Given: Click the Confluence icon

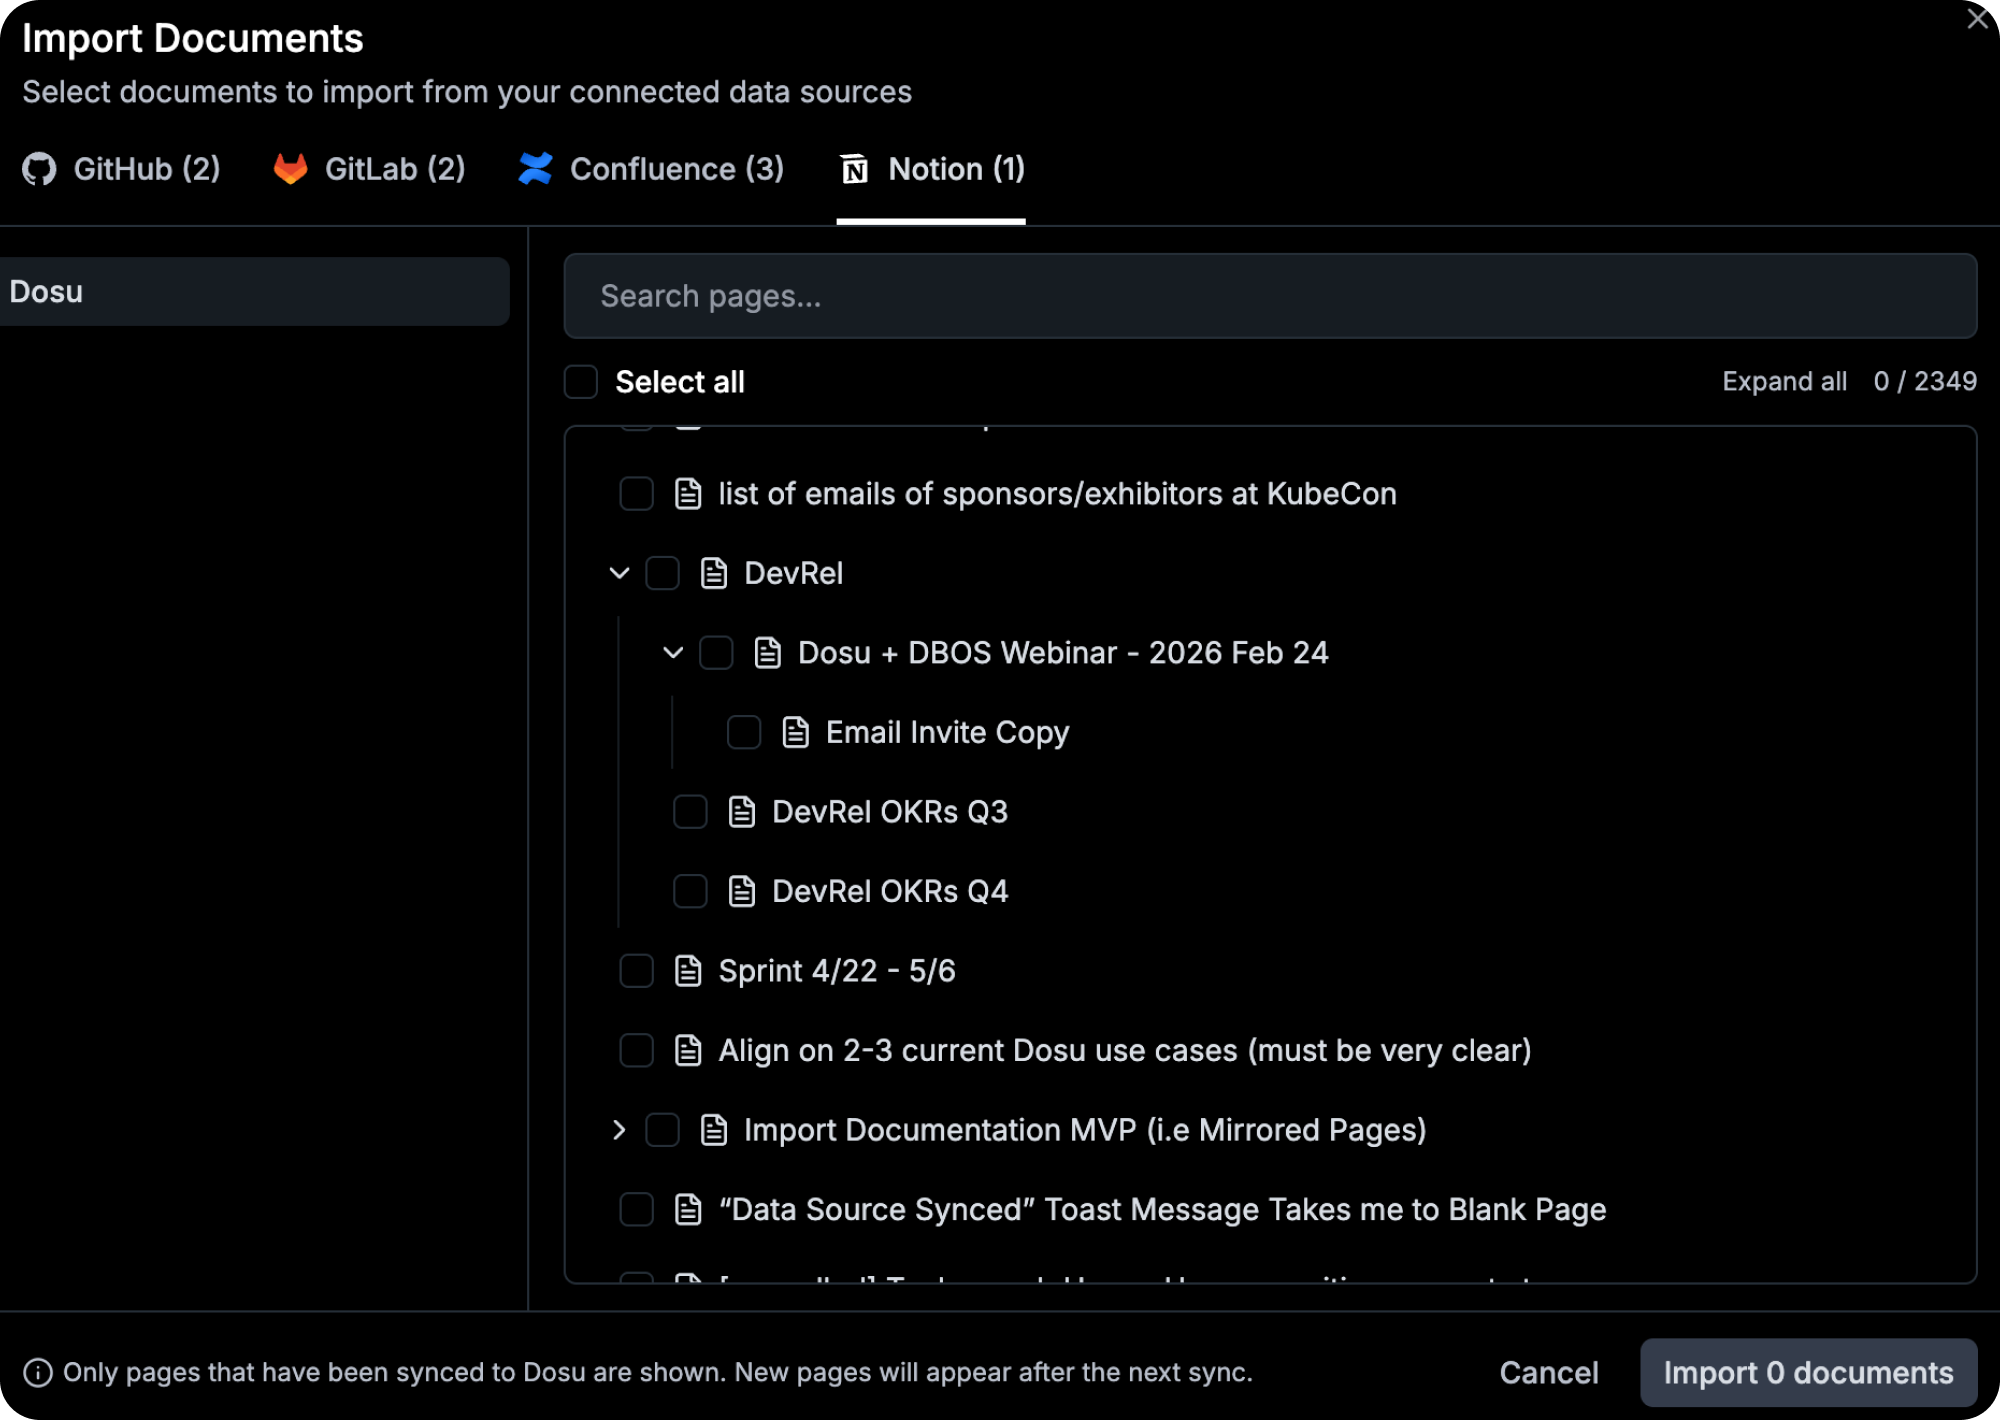Looking at the screenshot, I should (536, 169).
